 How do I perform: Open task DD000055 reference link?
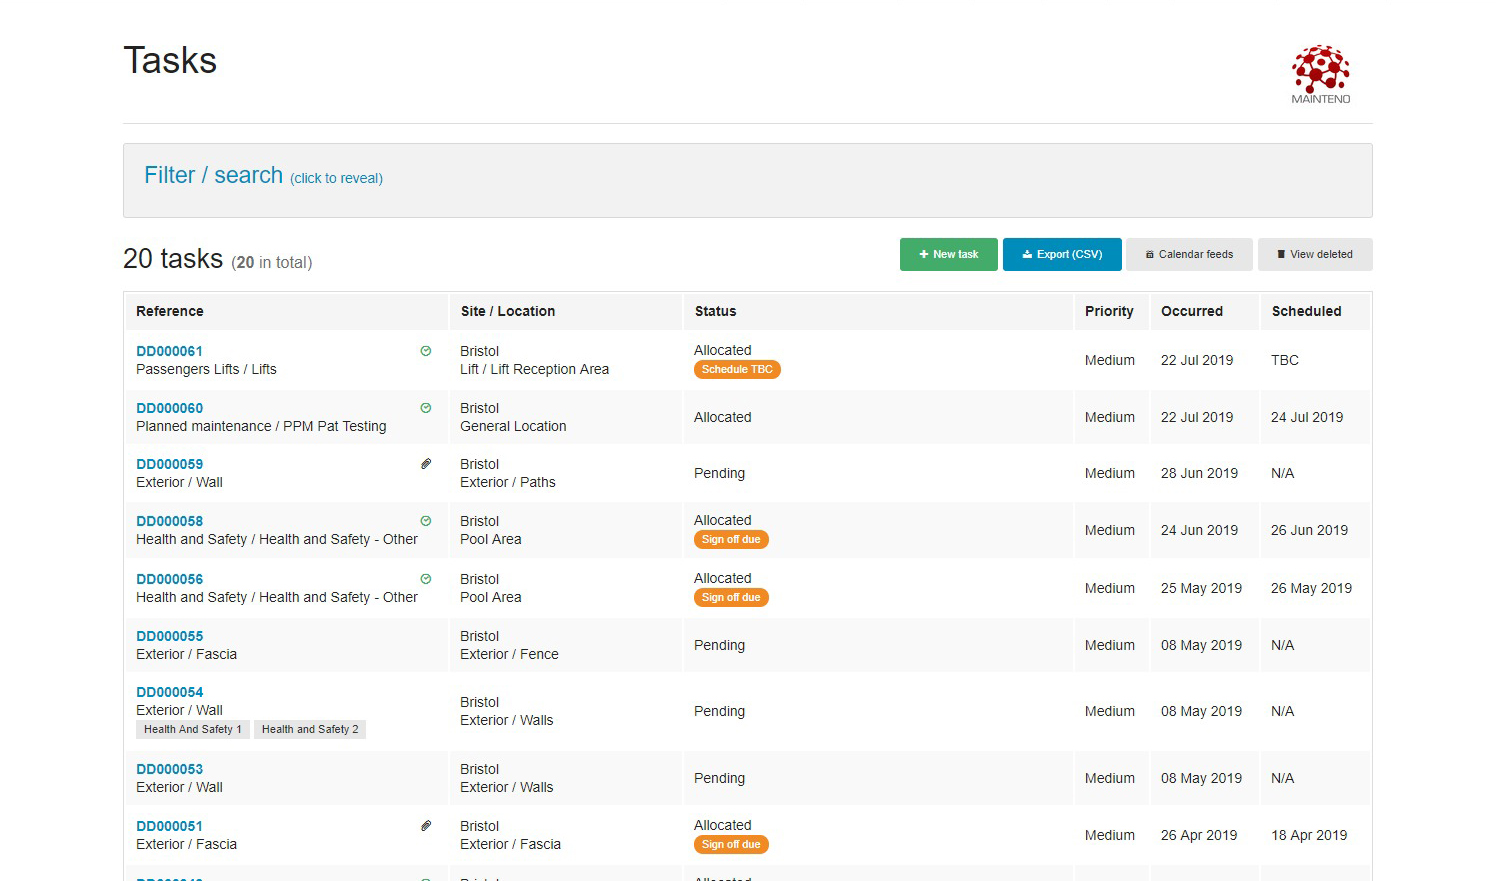[169, 636]
